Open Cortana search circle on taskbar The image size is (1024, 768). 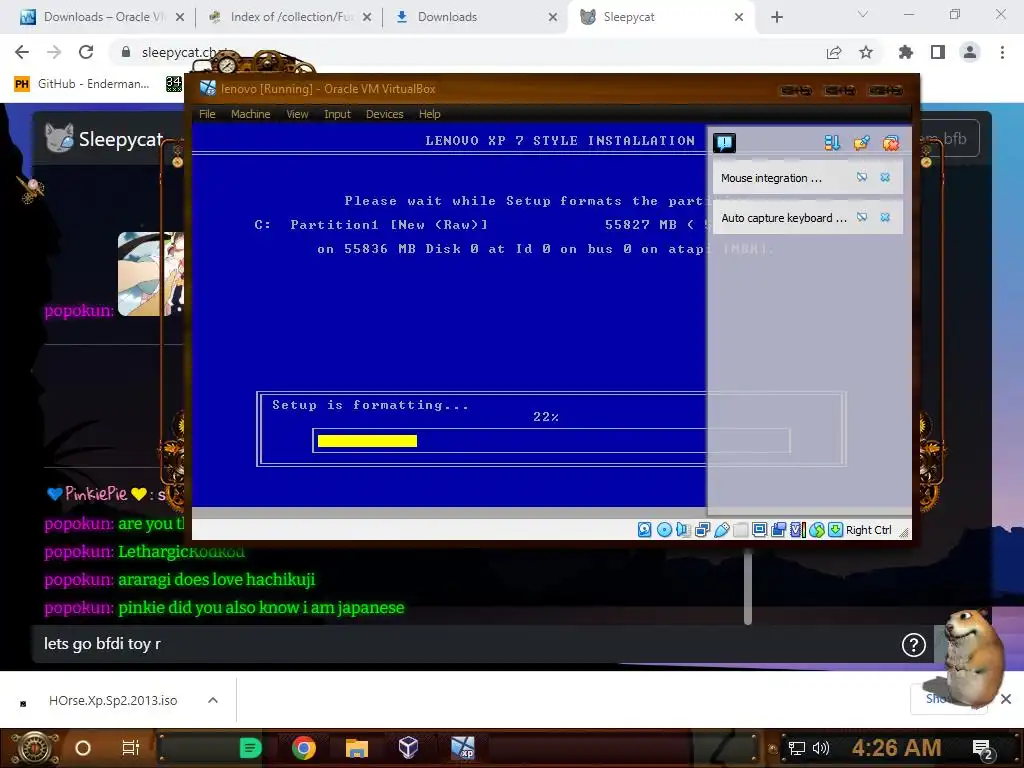[x=82, y=748]
